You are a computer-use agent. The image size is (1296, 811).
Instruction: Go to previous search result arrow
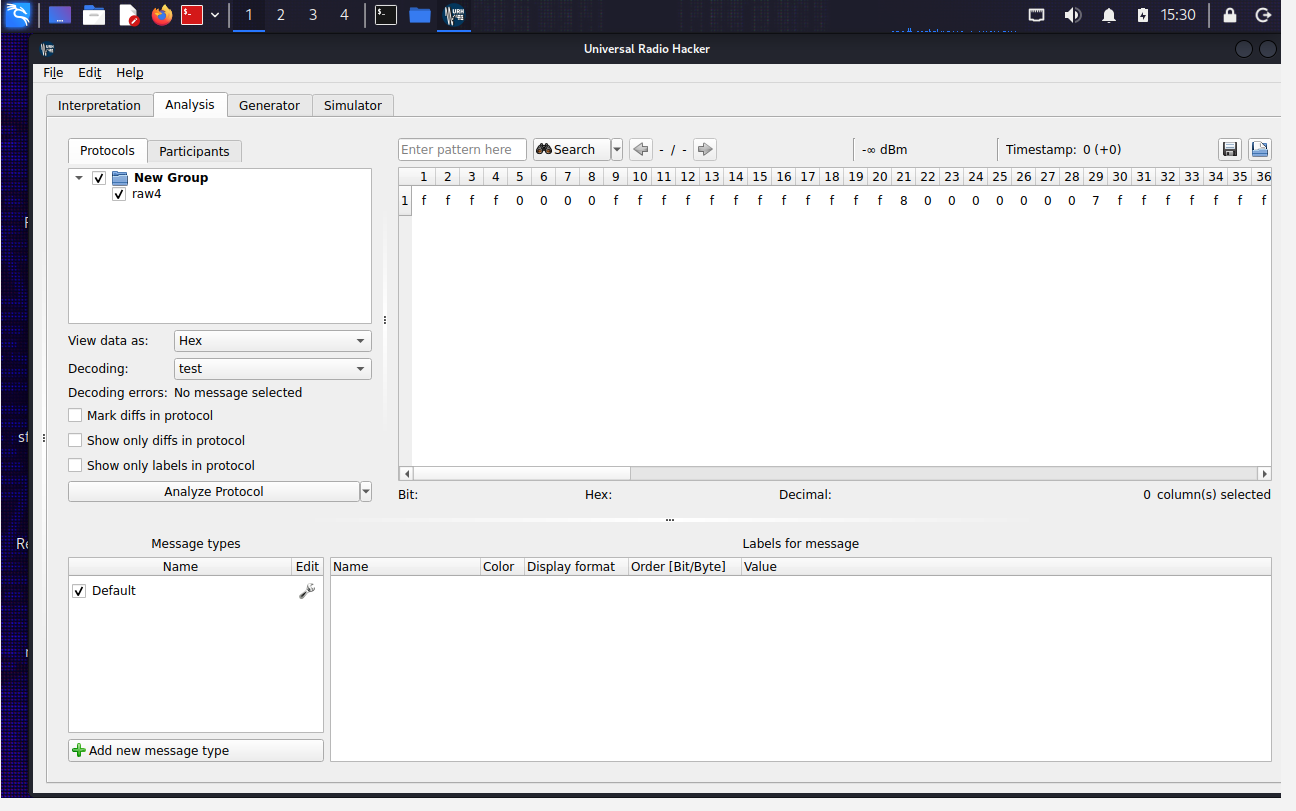[x=641, y=149]
